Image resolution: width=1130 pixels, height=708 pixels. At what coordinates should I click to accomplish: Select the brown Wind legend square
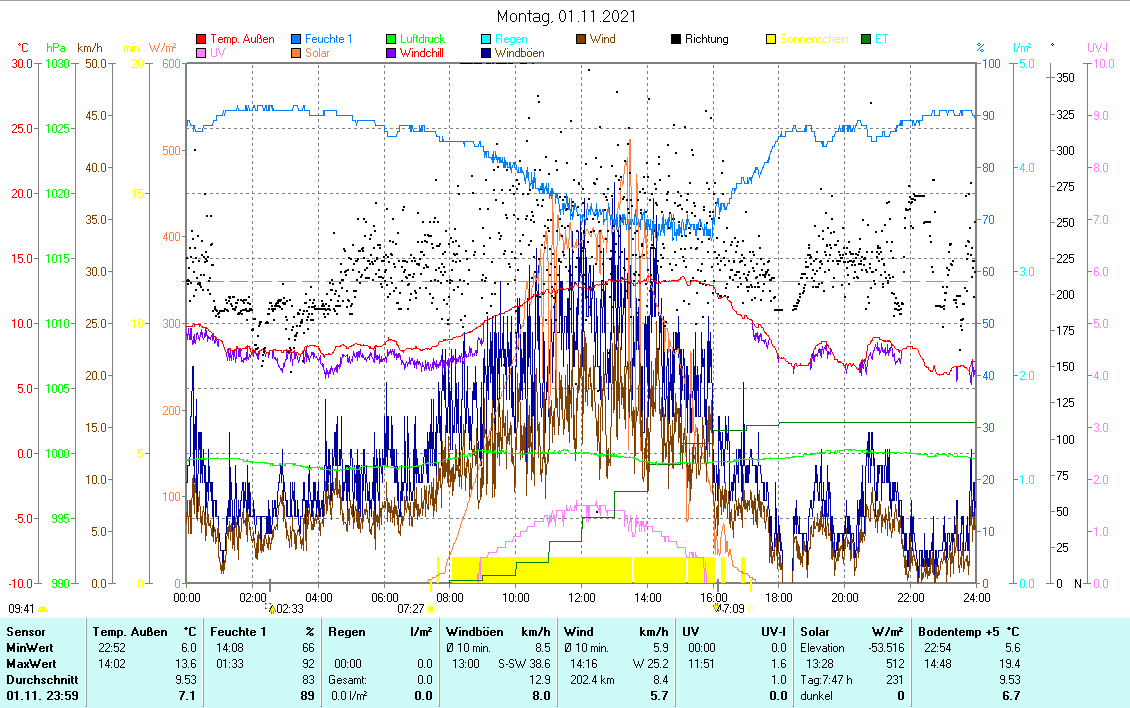coord(582,40)
